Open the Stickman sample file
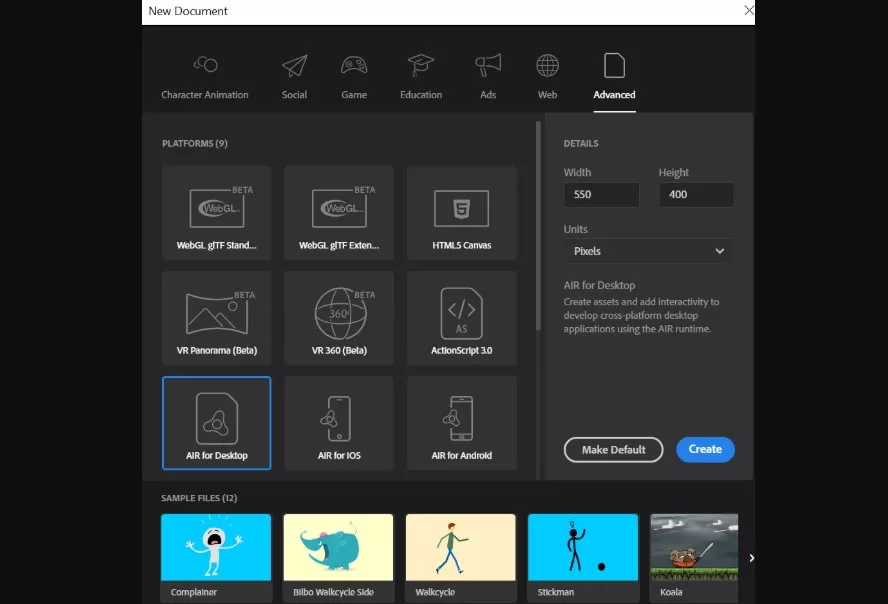Viewport: 888px width, 604px height. (583, 558)
